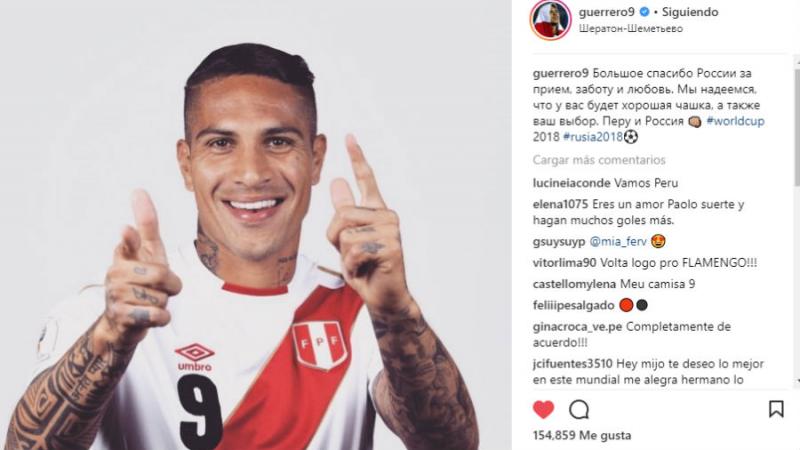Open the @mia_ferv mention
This screenshot has height=450, width=800.
pos(618,241)
